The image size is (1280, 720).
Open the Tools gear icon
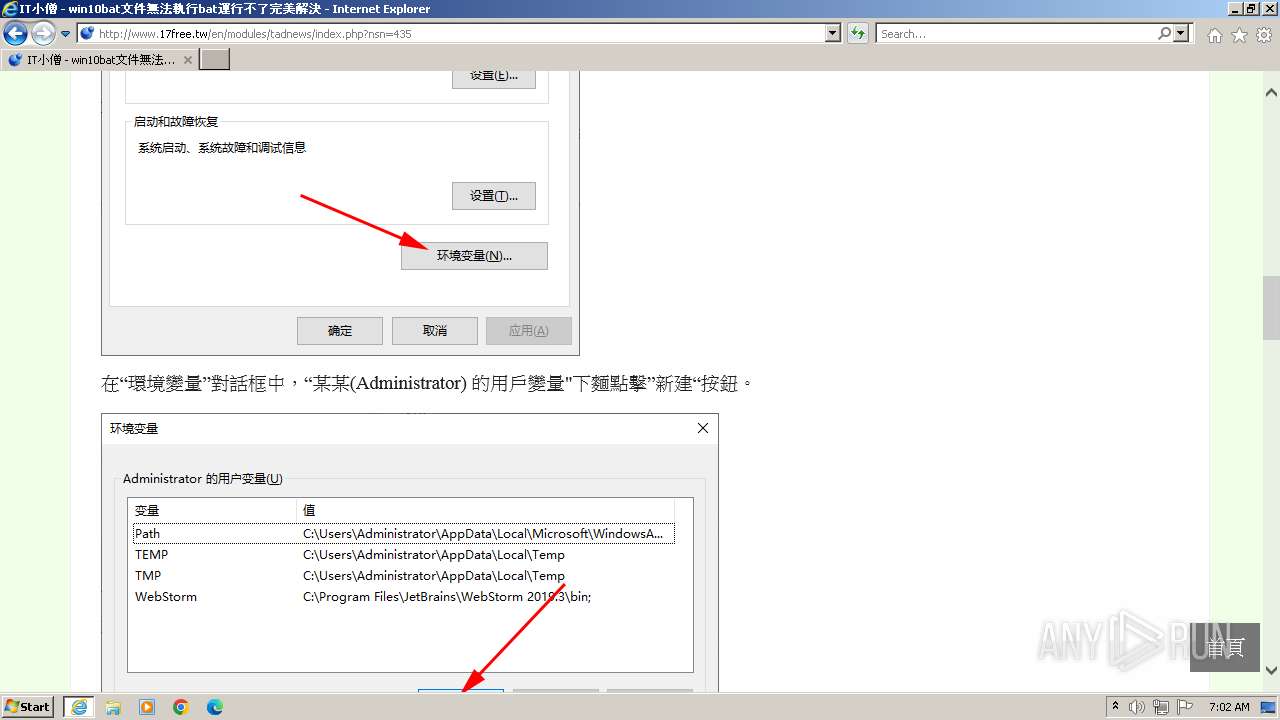[x=1264, y=35]
